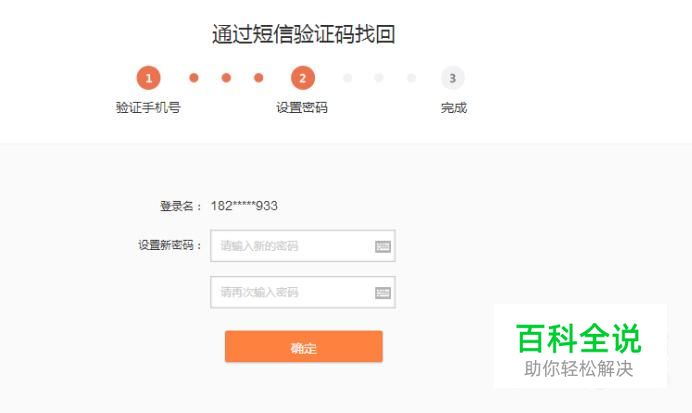Click the first gray progress dot

click(348, 78)
